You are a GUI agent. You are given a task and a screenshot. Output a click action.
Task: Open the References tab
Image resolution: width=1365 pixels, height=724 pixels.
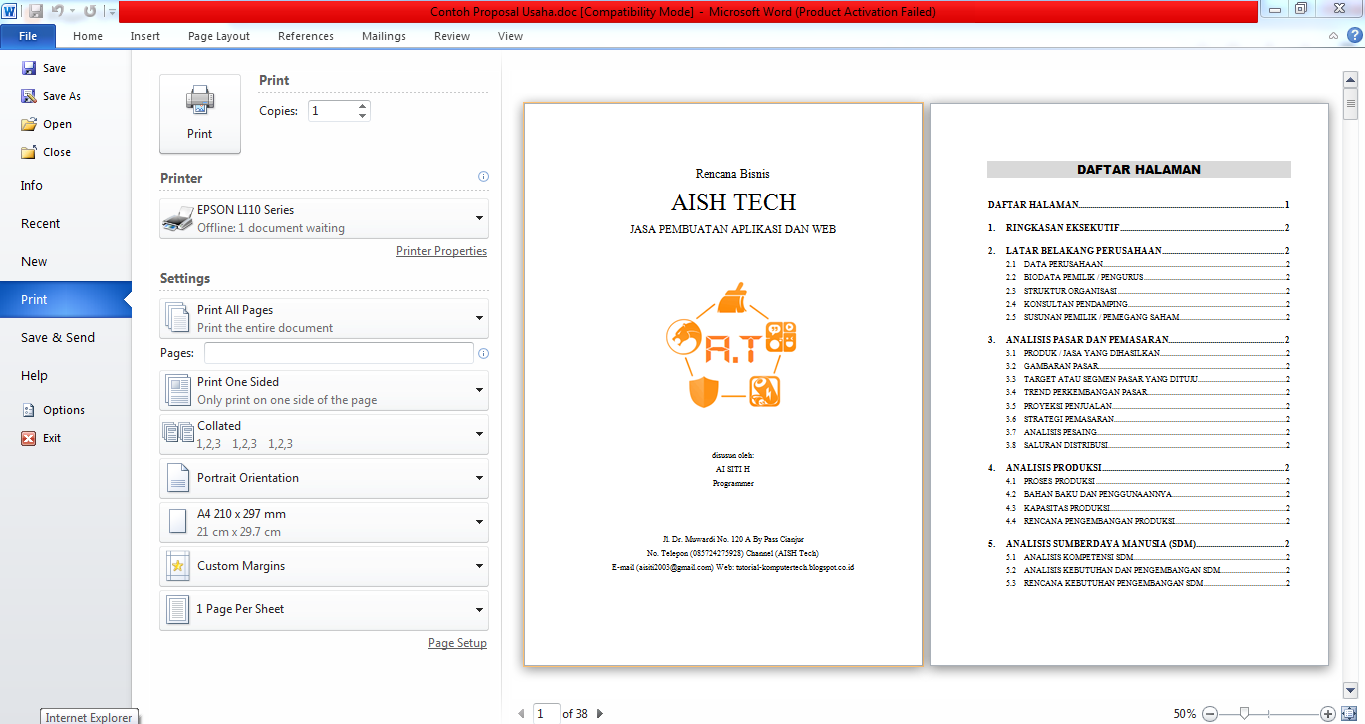[306, 36]
